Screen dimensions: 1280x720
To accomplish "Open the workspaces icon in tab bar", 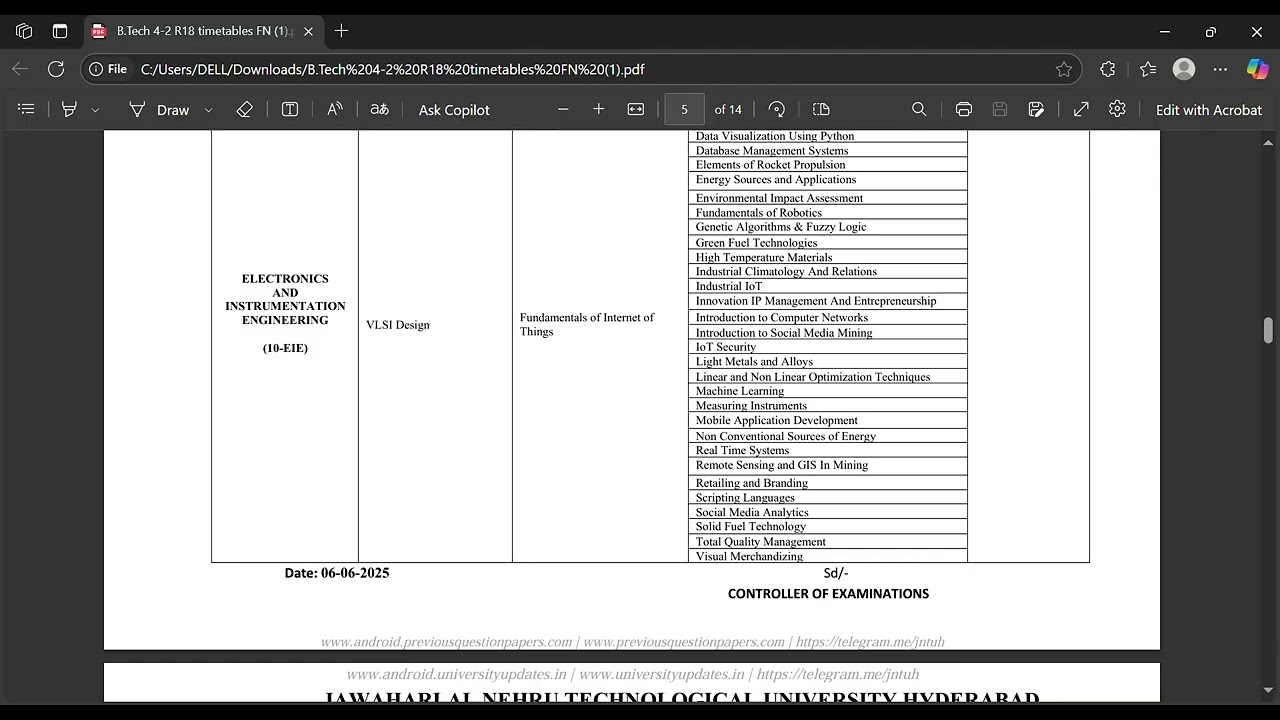I will tap(24, 31).
